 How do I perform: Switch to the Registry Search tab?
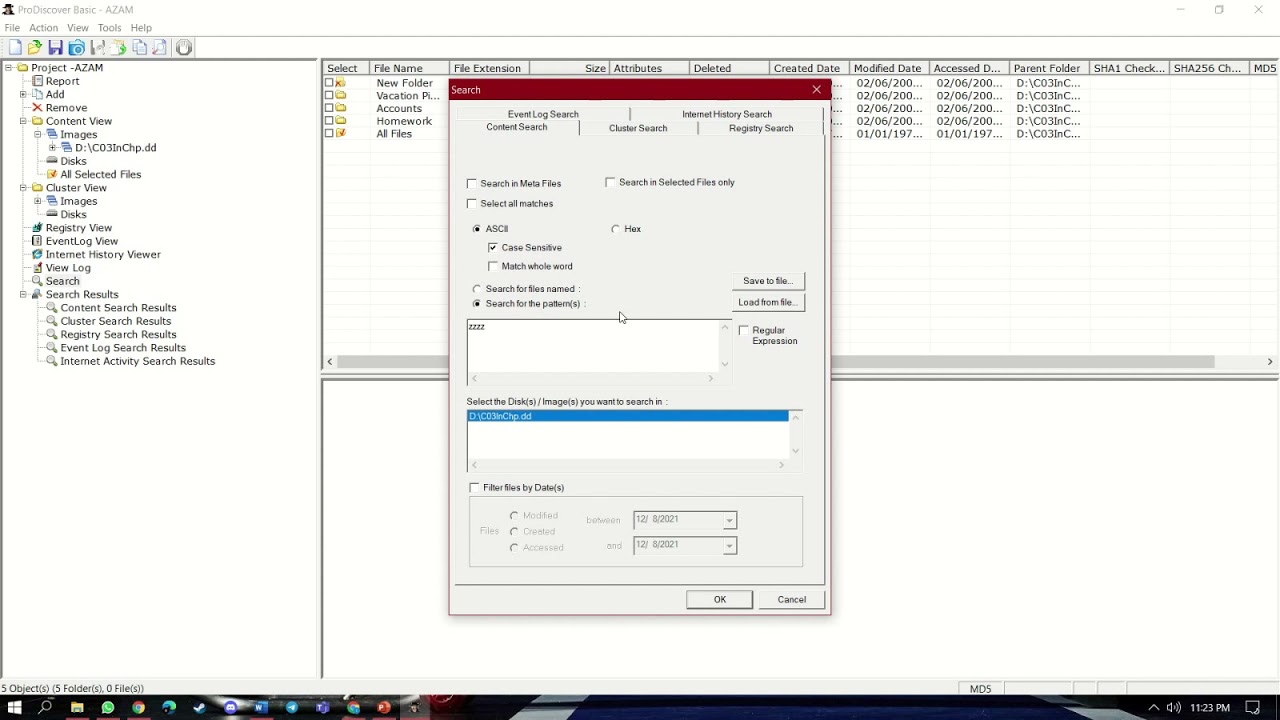tap(761, 128)
